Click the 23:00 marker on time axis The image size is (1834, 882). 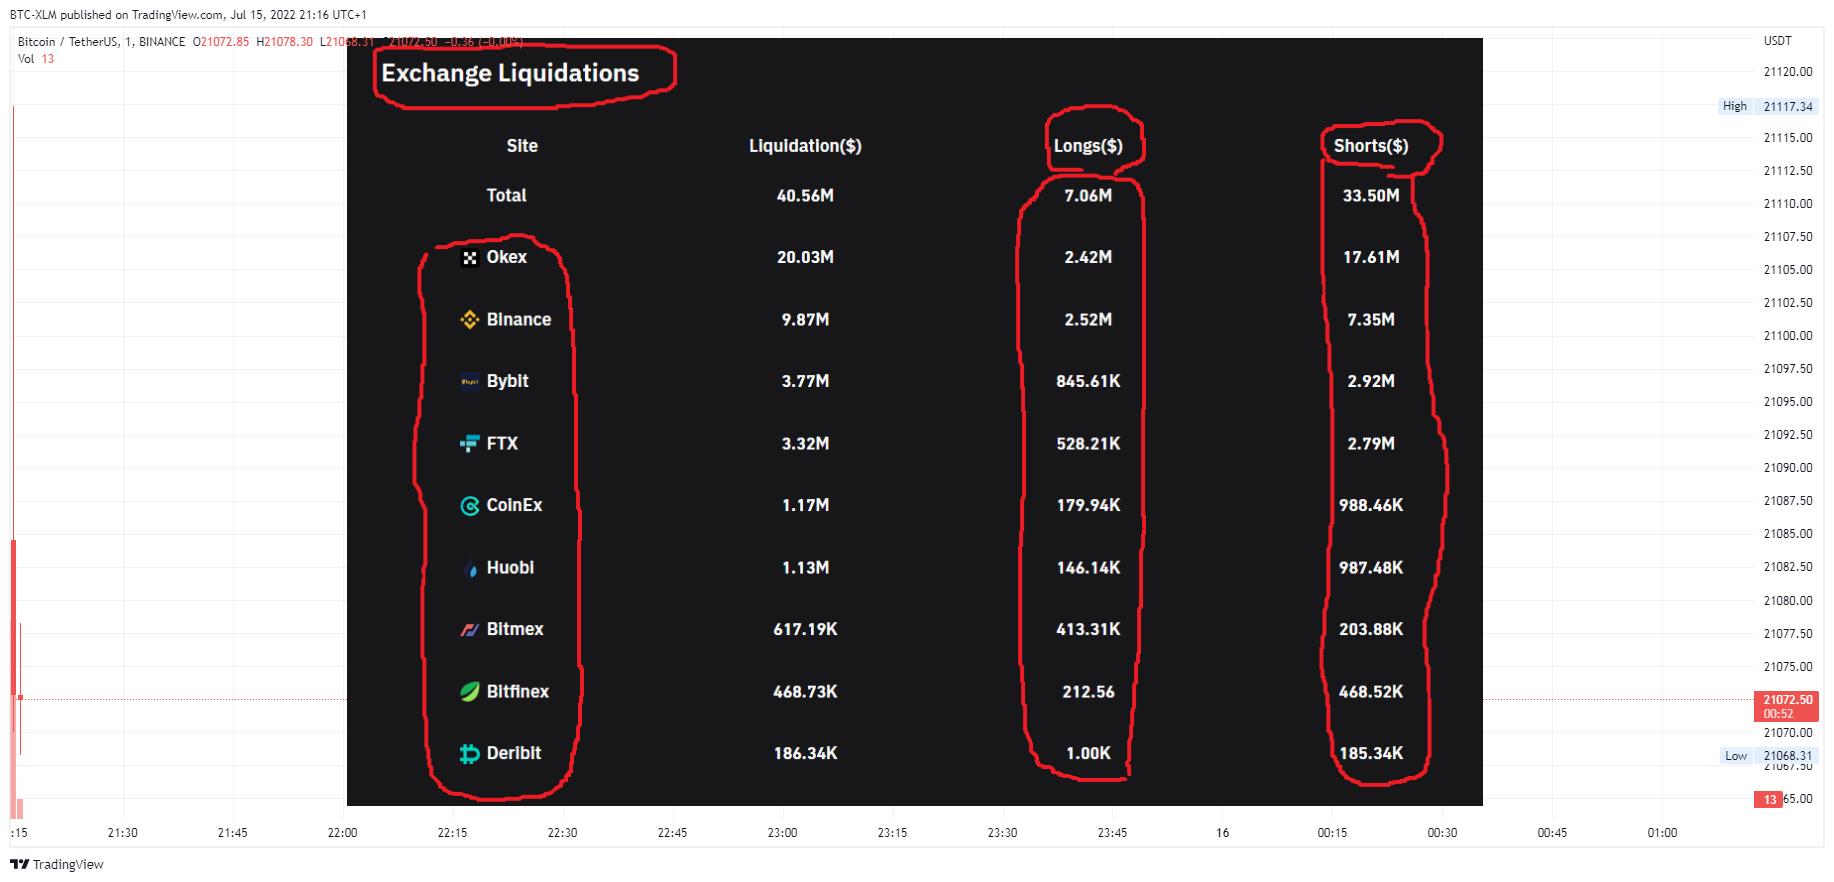(x=782, y=833)
